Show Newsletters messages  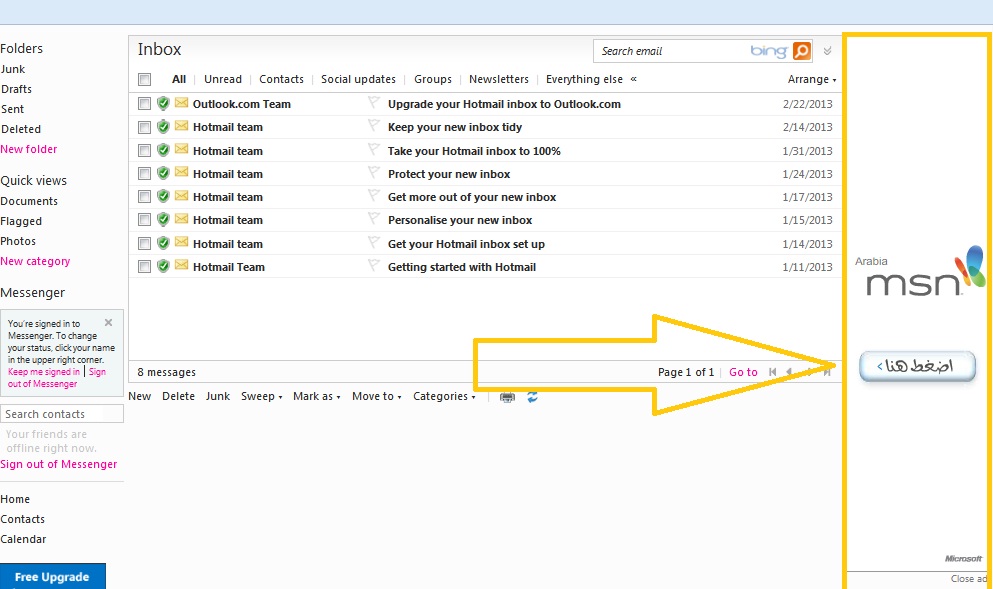coord(499,79)
